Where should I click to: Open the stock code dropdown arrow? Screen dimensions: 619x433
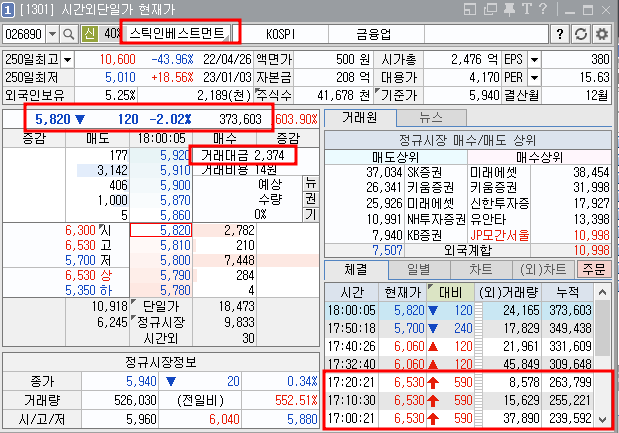click(52, 34)
